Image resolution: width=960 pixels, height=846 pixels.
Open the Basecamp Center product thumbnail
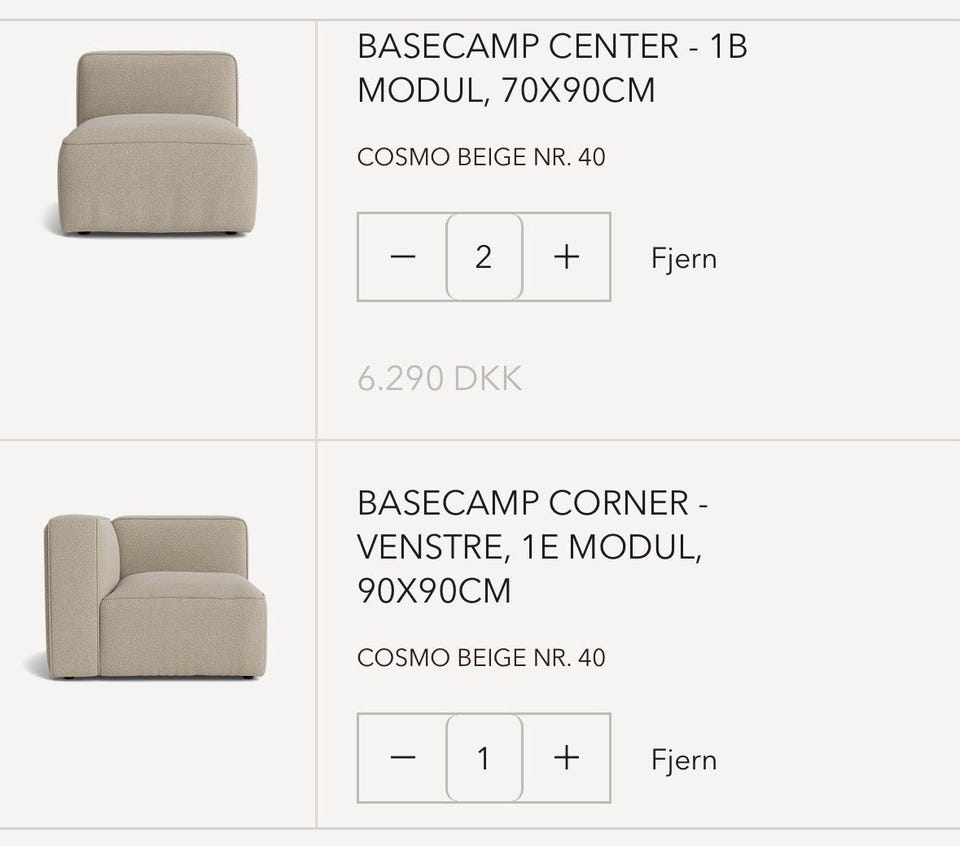(158, 143)
